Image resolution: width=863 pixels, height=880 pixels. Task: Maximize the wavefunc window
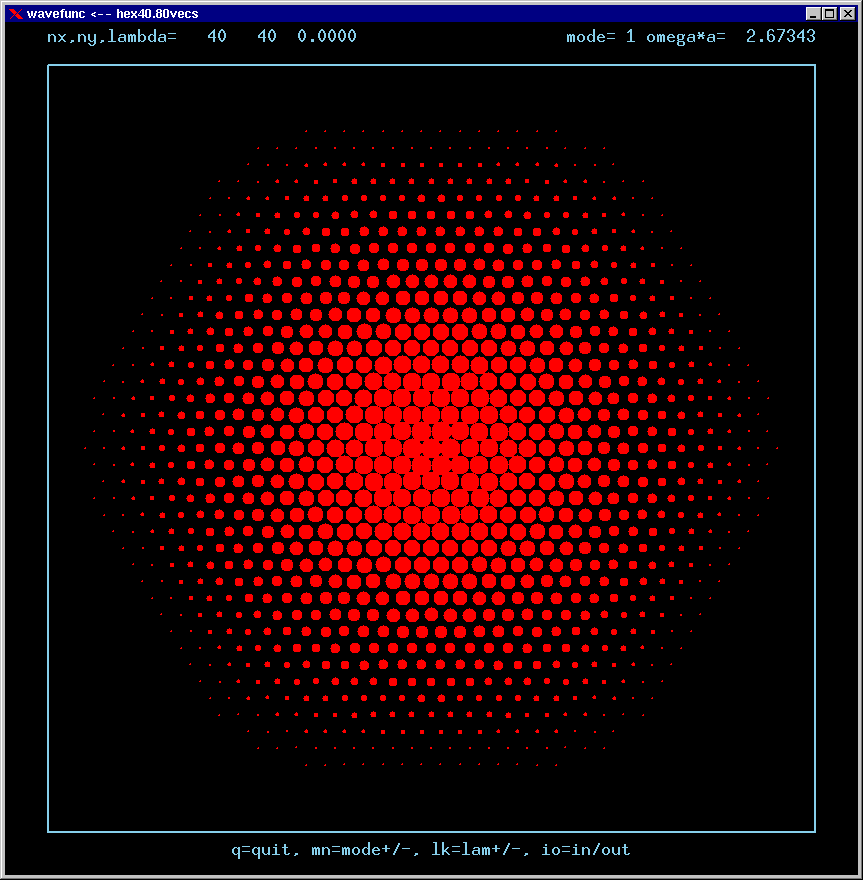click(x=830, y=13)
